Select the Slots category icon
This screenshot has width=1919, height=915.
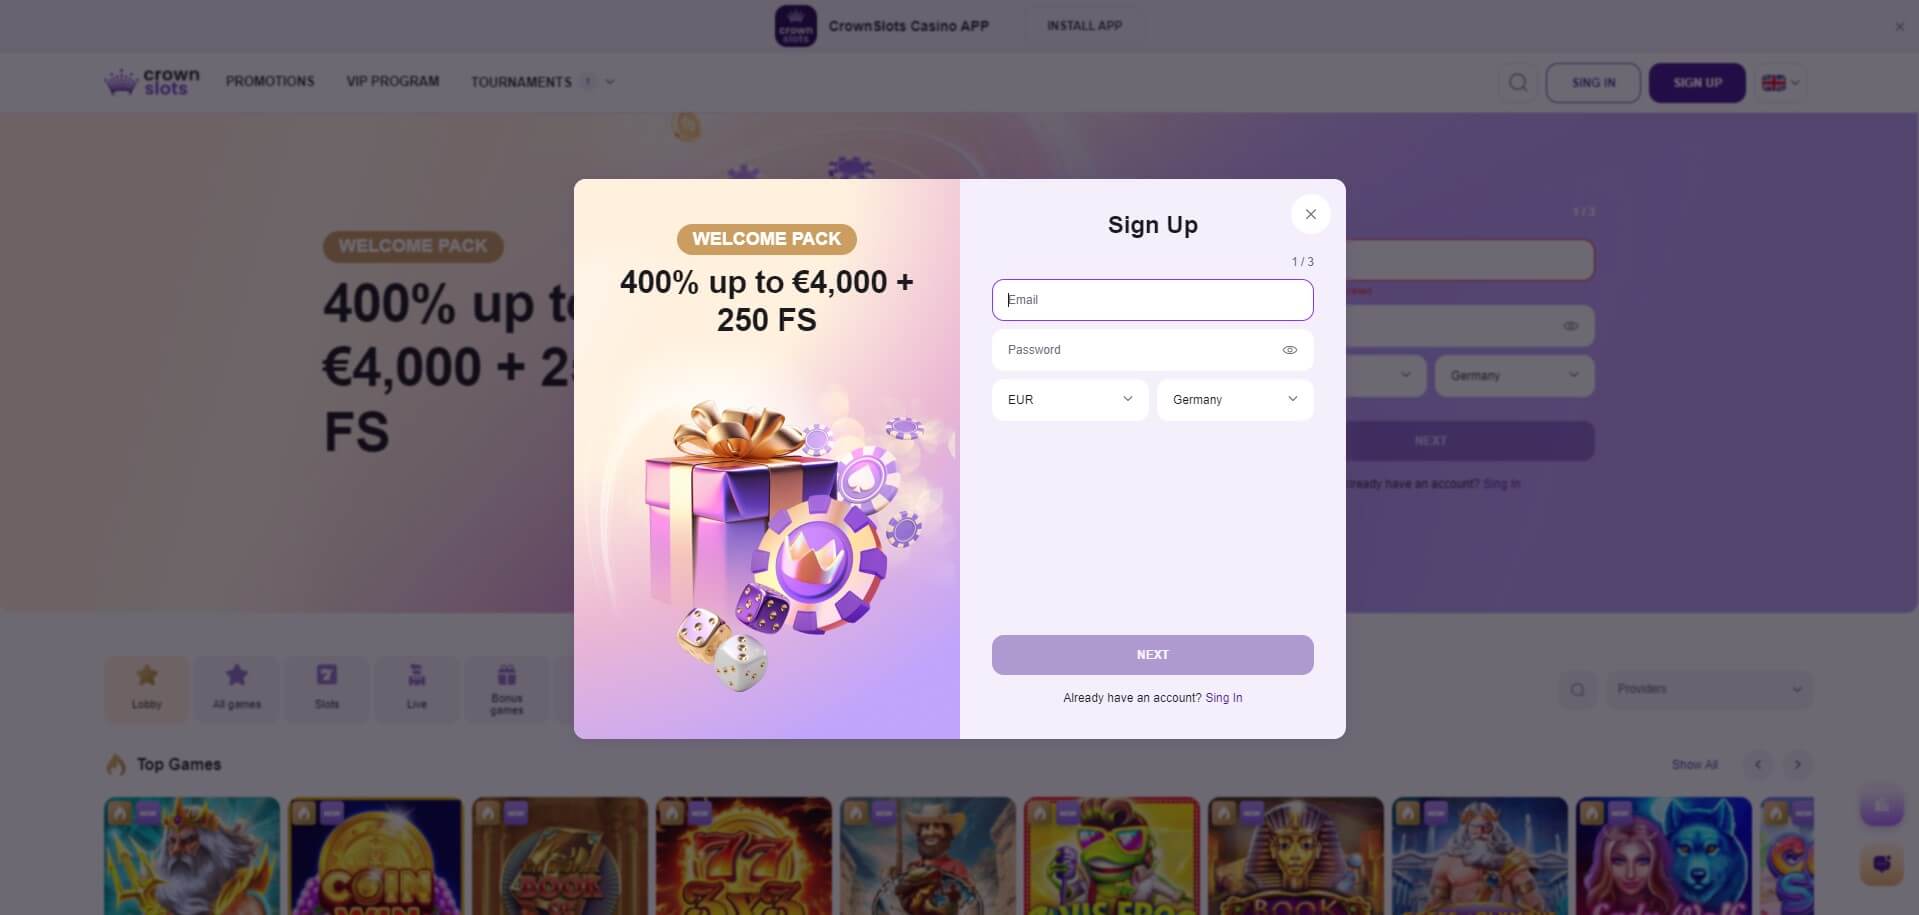tap(327, 688)
